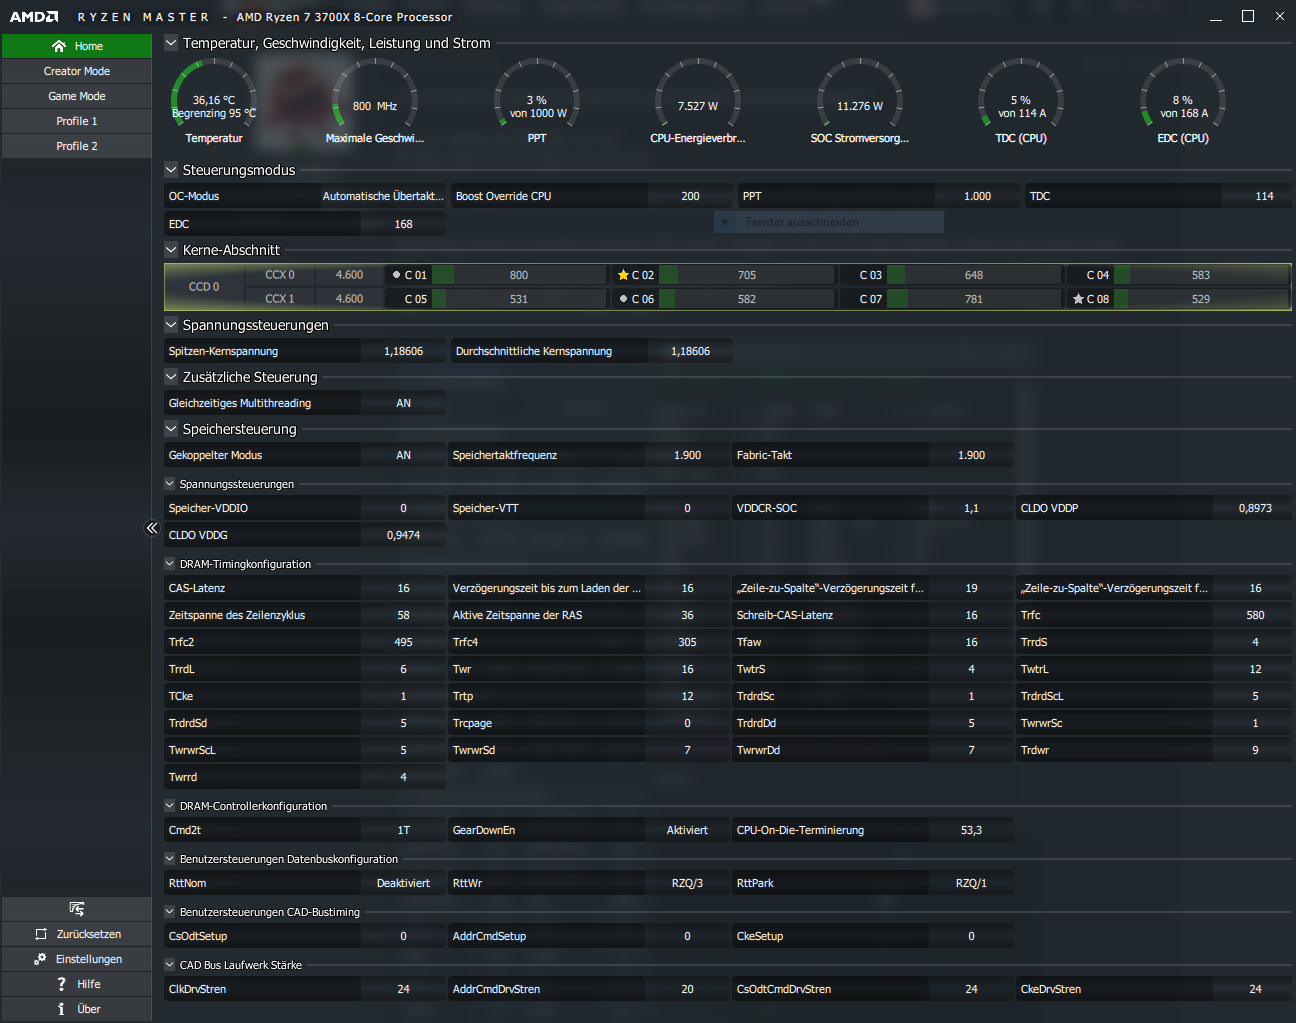
Task: Click the white star on core C 08
Action: 1078,299
